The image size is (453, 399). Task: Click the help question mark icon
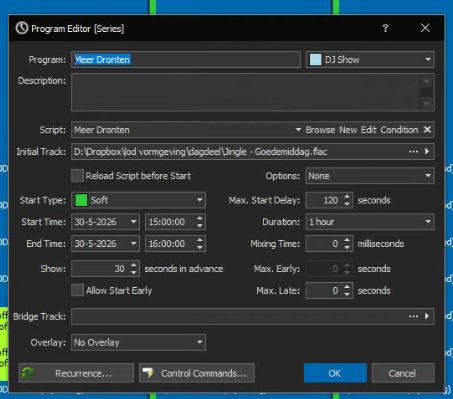pos(385,28)
